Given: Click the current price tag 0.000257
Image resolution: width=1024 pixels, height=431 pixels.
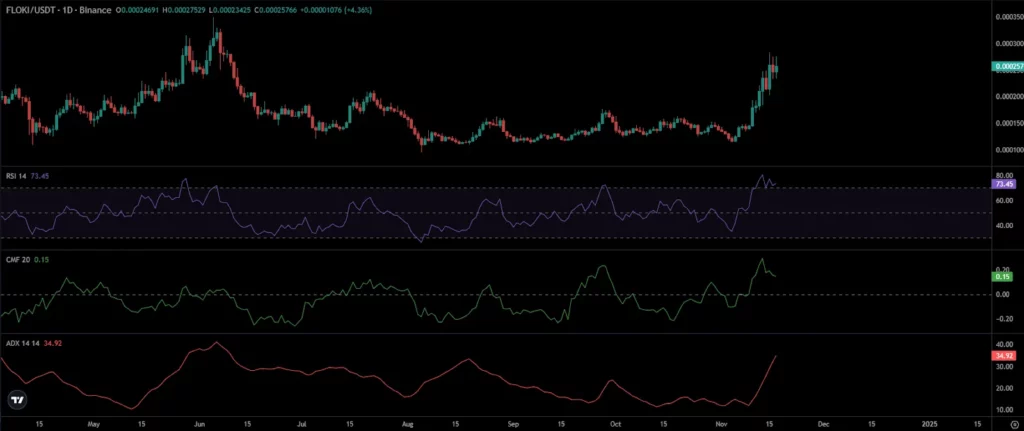Looking at the screenshot, I should click(1006, 67).
